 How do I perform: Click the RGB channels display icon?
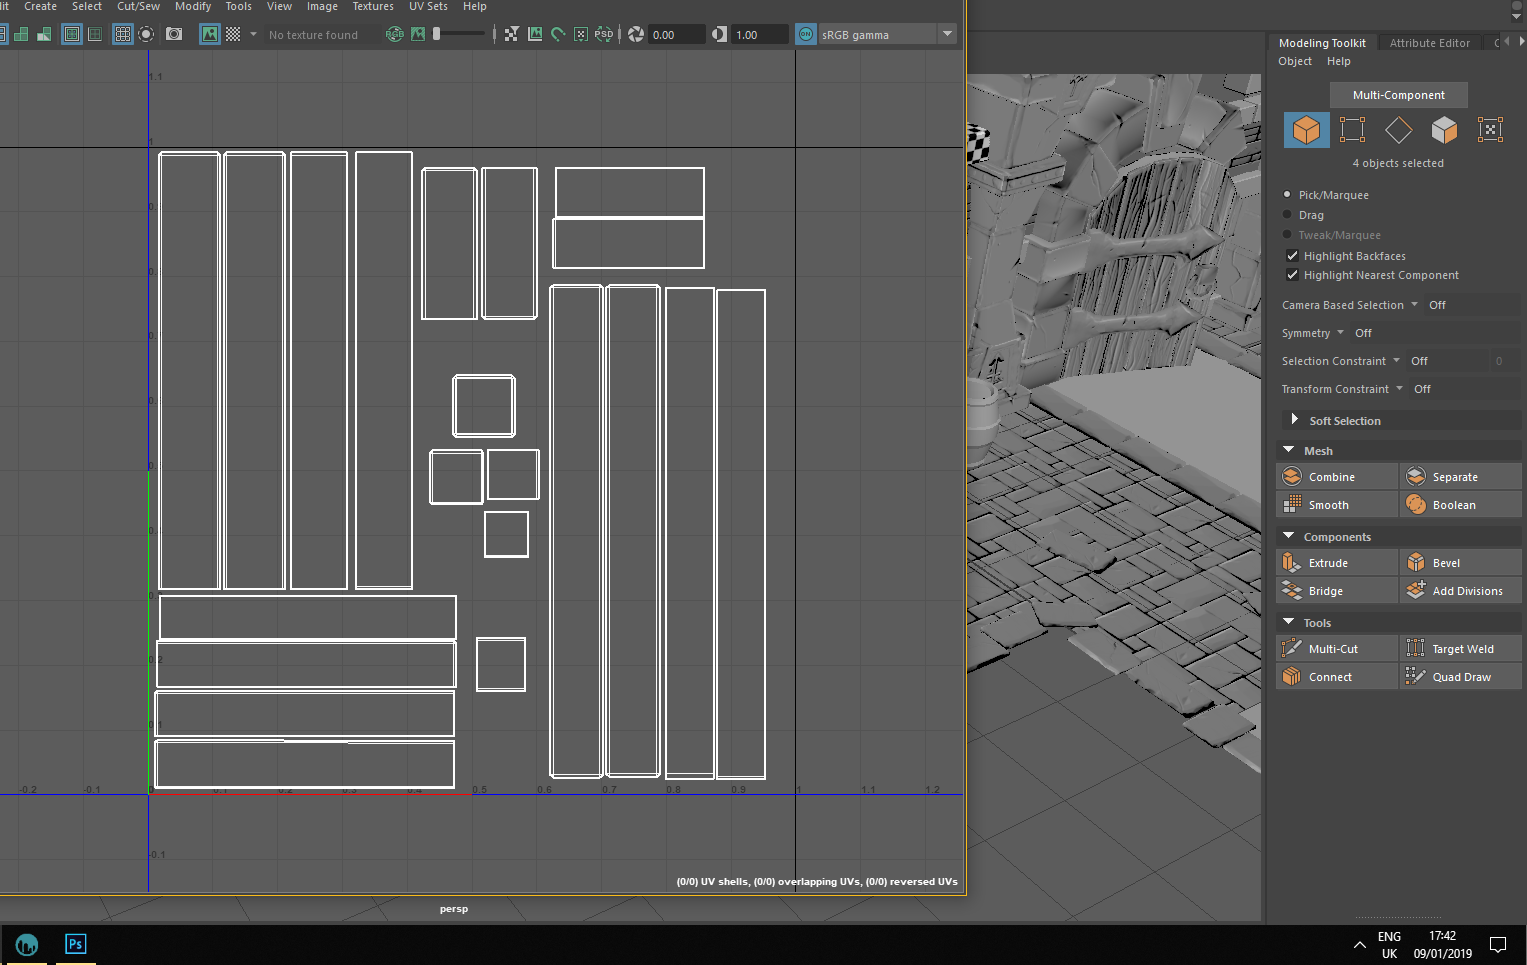[395, 34]
